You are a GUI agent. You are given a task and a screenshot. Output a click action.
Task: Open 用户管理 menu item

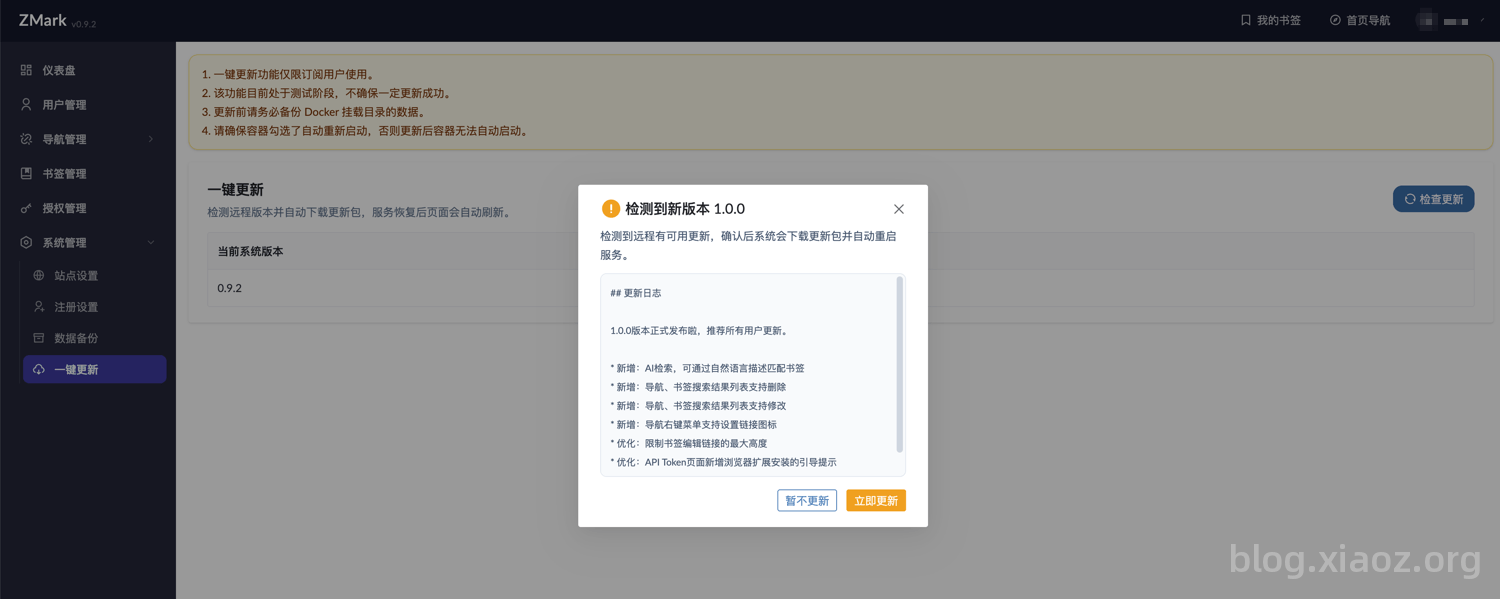pyautogui.click(x=88, y=104)
